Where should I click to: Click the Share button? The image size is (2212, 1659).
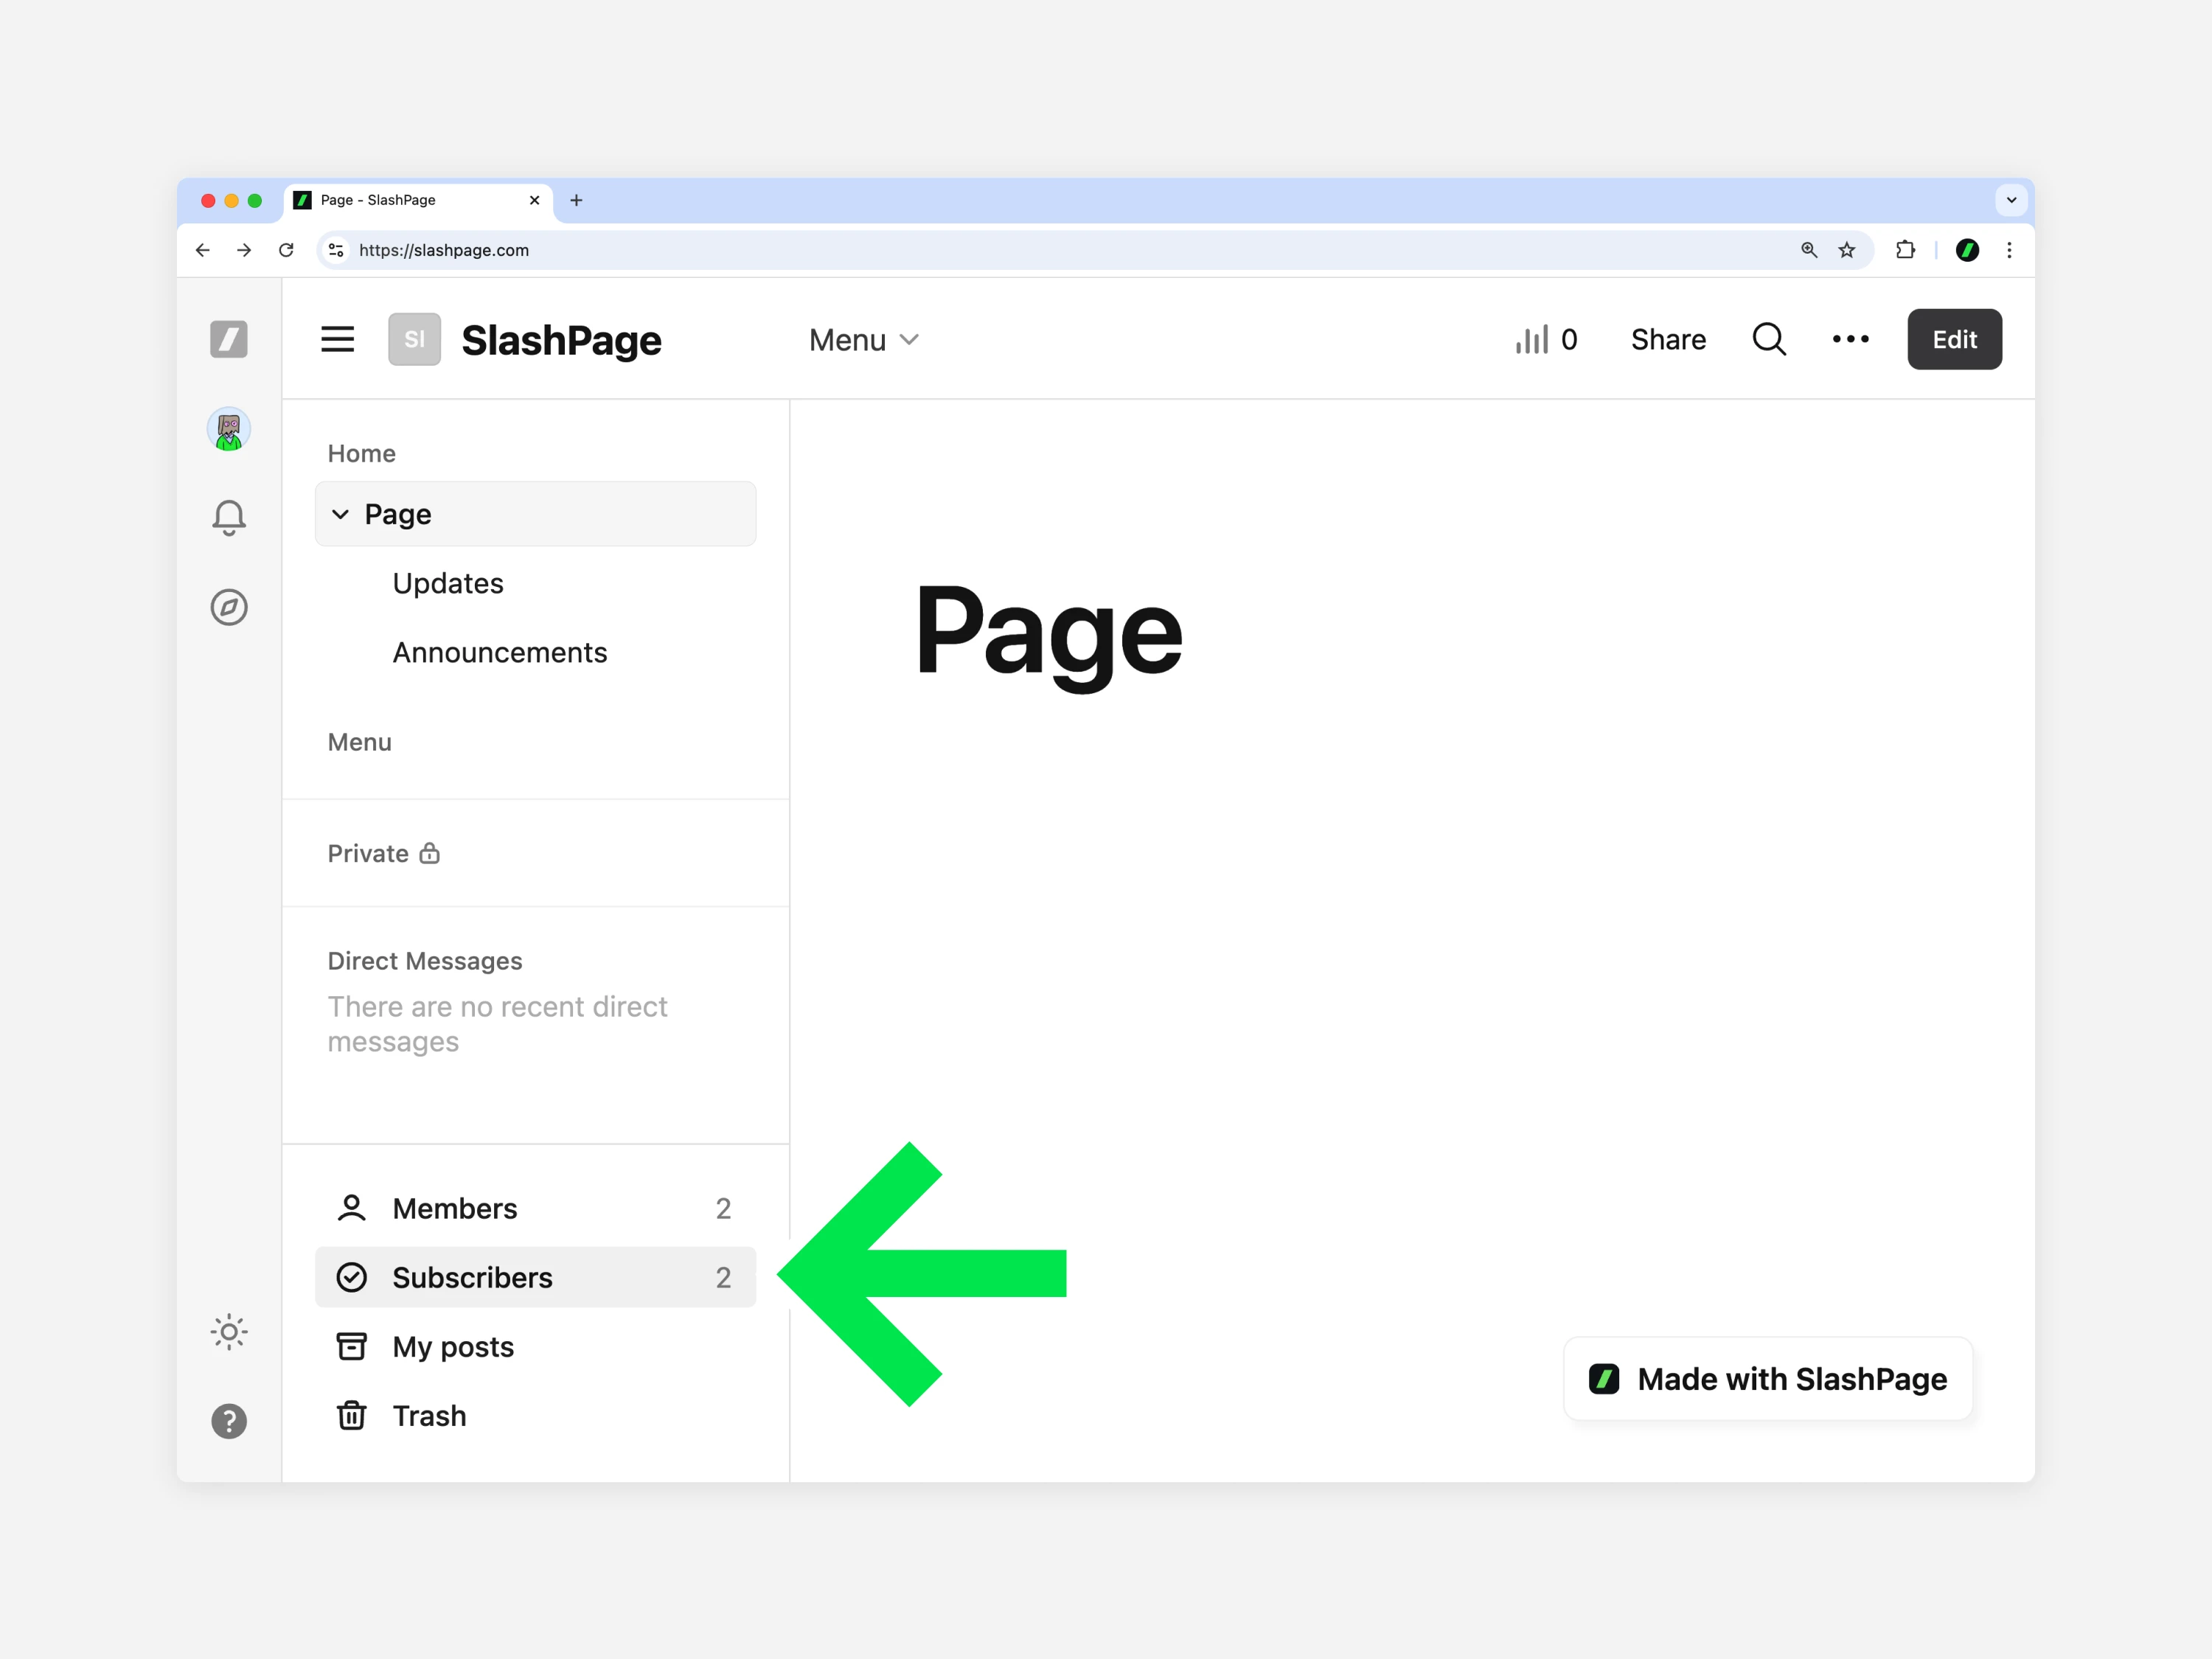[x=1667, y=339]
